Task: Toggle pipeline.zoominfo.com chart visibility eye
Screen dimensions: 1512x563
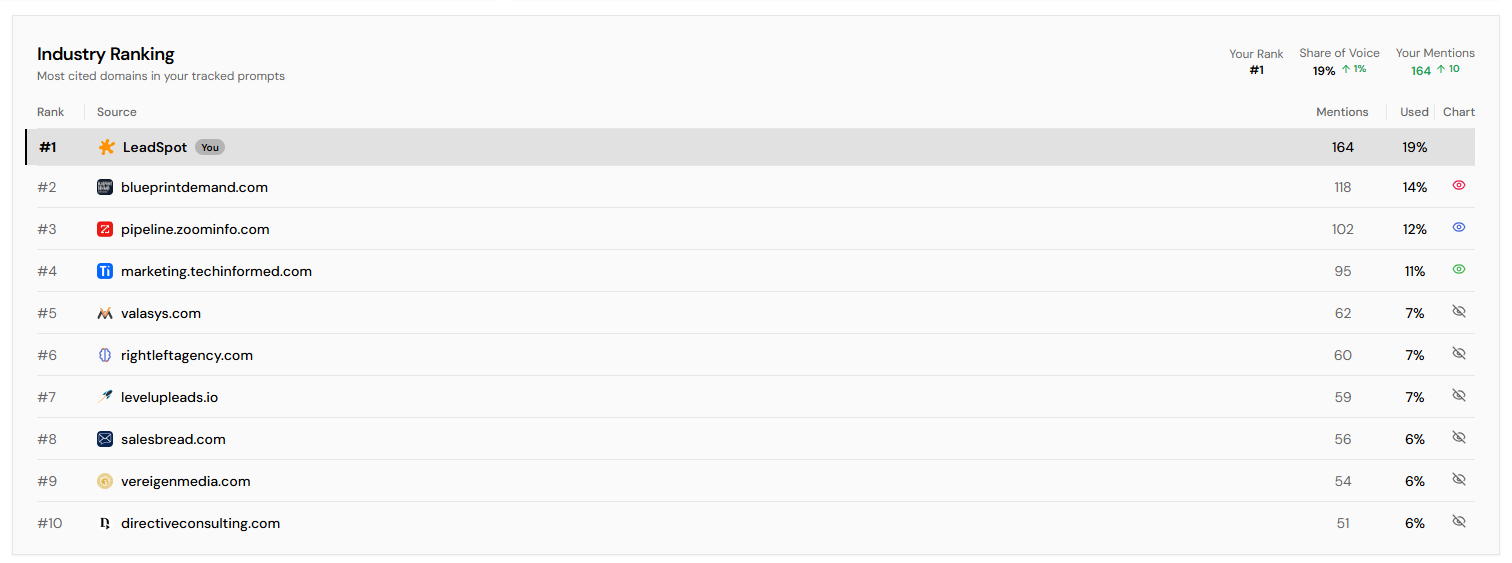Action: tap(1458, 227)
